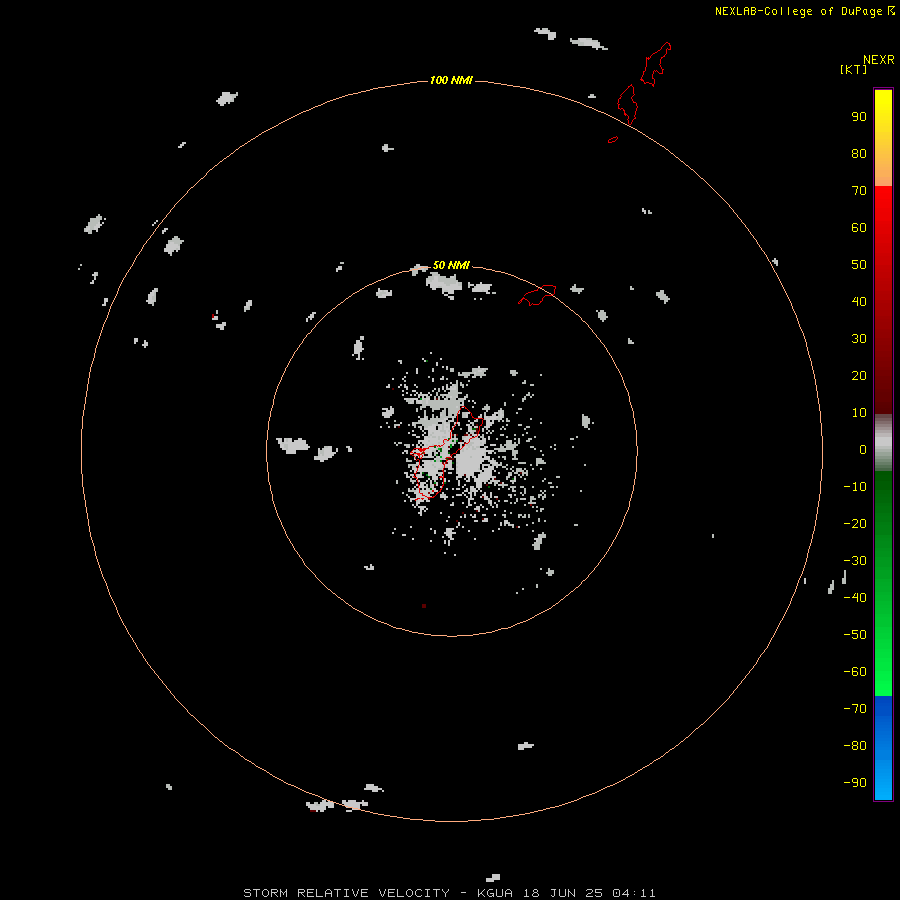The height and width of the screenshot is (900, 900).
Task: Click the -30 value on velocity scale
Action: click(x=855, y=561)
